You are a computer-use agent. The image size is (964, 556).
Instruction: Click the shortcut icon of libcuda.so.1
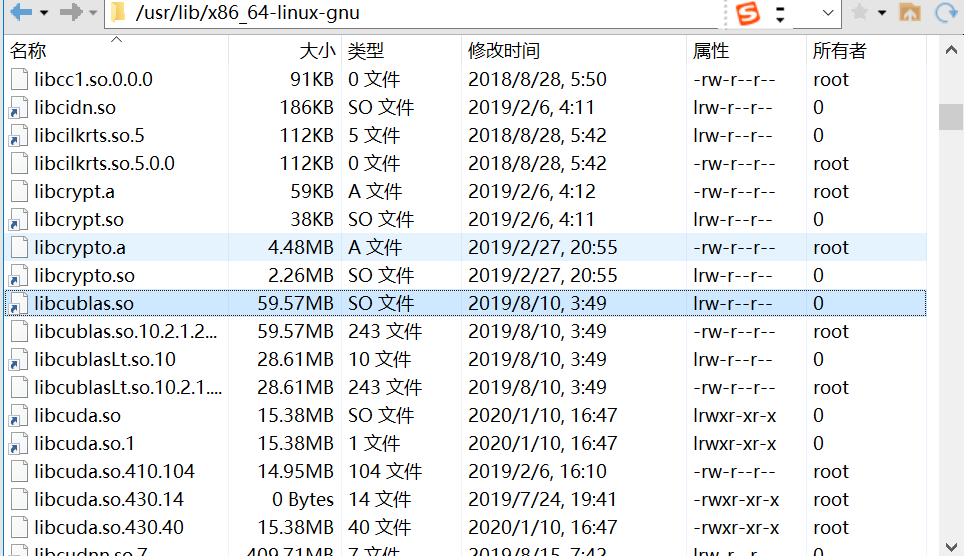(x=19, y=443)
